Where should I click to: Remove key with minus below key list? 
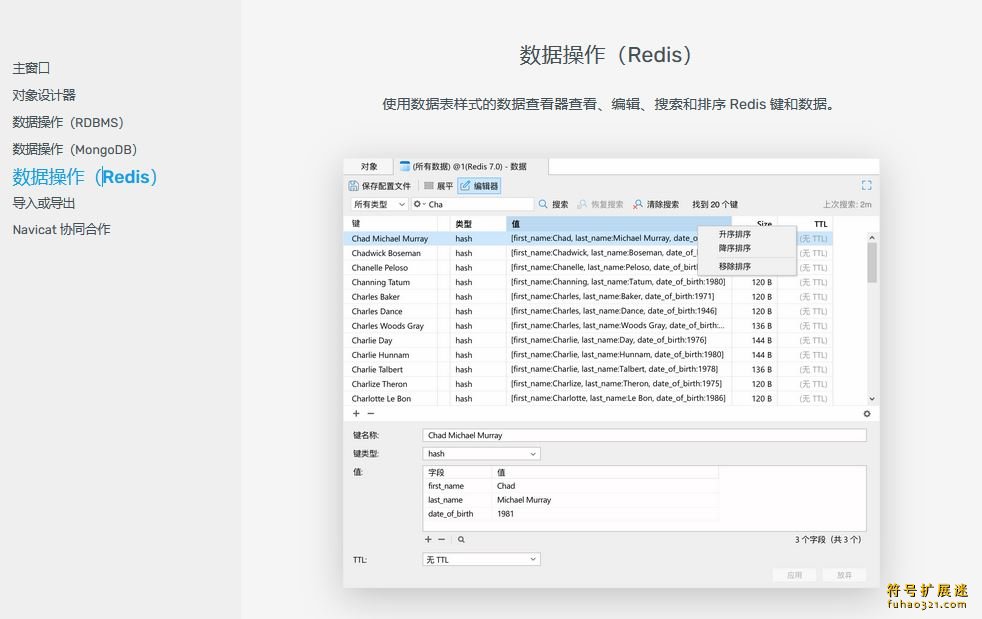click(371, 414)
